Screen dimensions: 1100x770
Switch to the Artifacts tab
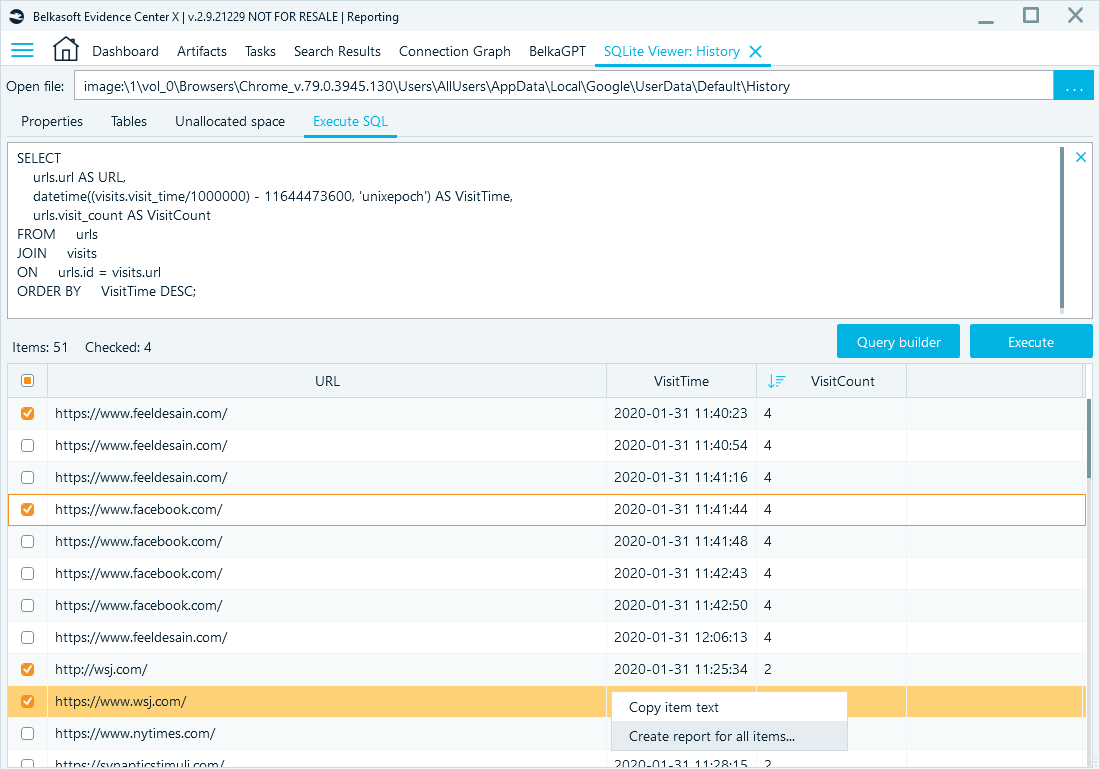[x=201, y=50]
